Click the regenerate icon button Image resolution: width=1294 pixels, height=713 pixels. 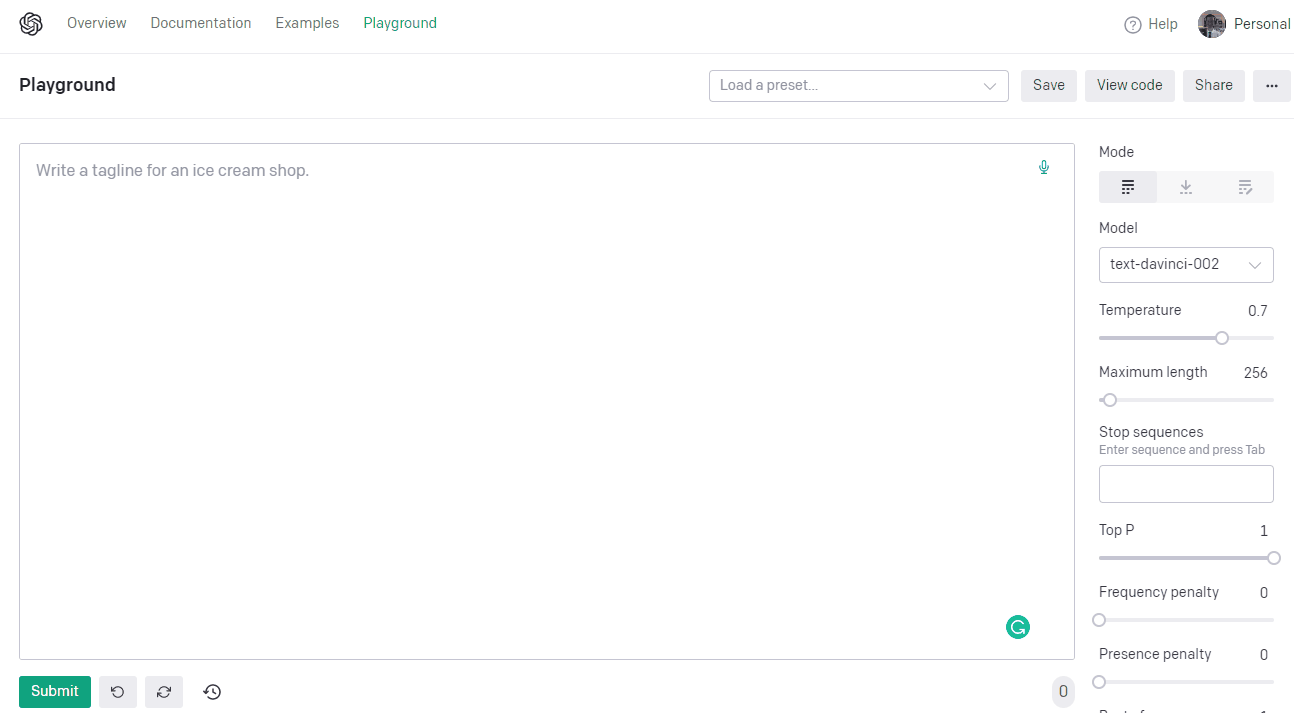point(164,692)
